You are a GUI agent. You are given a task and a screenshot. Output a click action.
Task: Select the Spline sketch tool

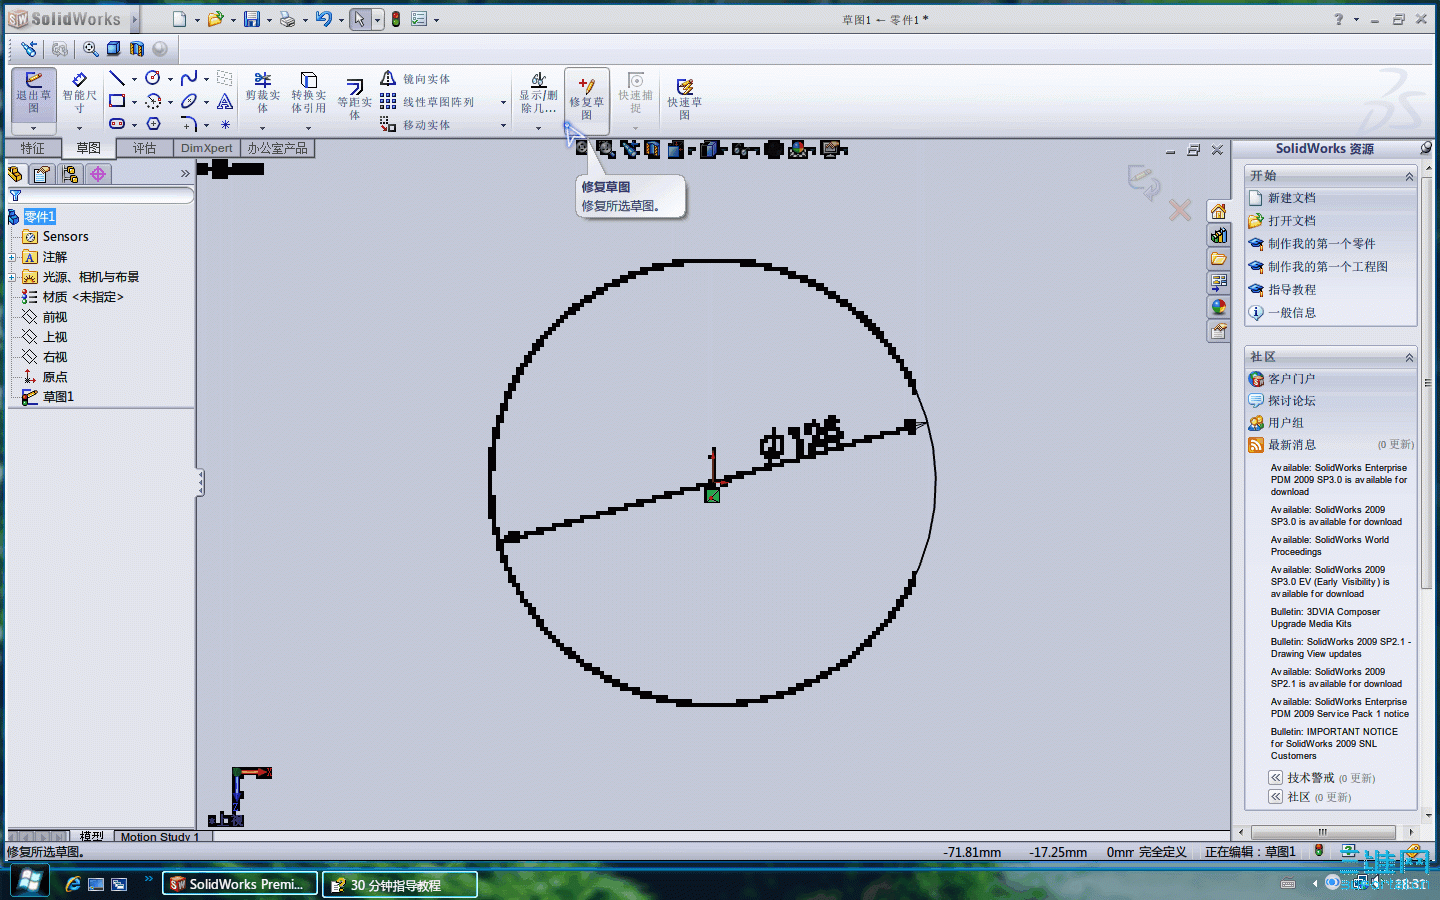coord(189,78)
